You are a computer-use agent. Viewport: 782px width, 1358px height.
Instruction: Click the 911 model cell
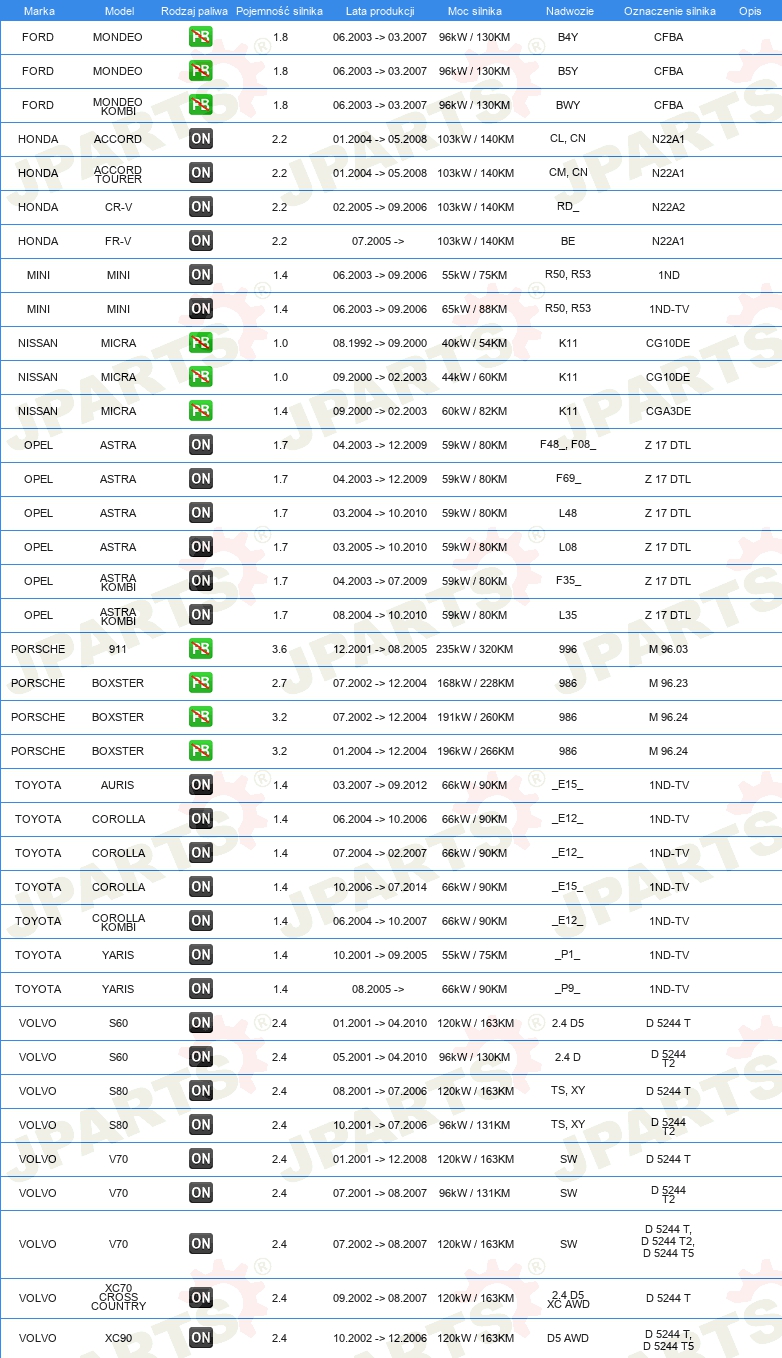[118, 649]
